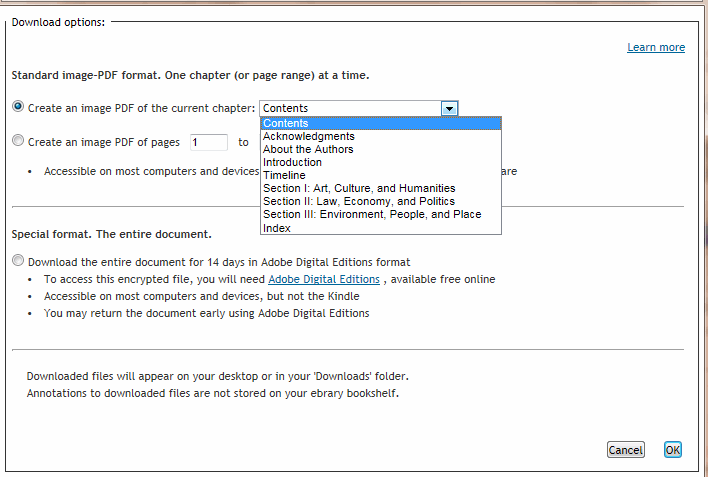Confirm with the OK button
This screenshot has width=708, height=477.
pos(673,450)
